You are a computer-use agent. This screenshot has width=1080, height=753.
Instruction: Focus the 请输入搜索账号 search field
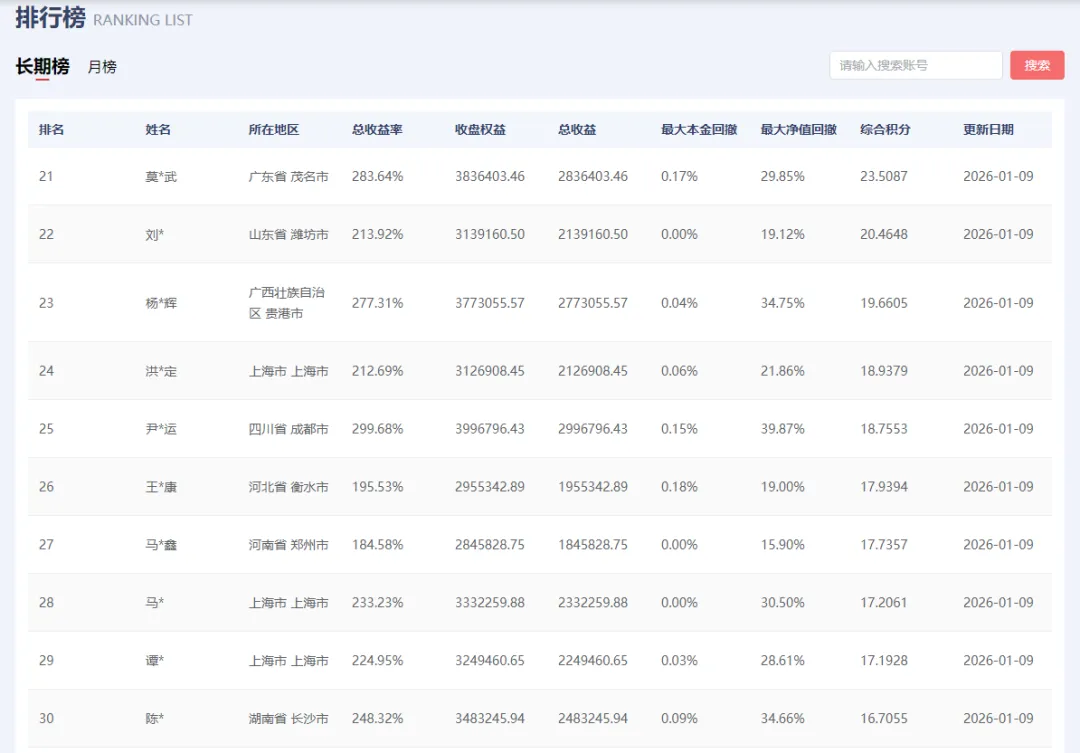[915, 65]
